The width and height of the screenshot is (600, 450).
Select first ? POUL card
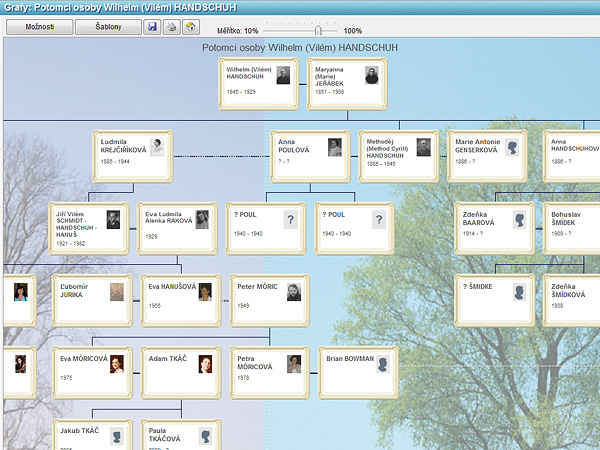[x=266, y=228]
